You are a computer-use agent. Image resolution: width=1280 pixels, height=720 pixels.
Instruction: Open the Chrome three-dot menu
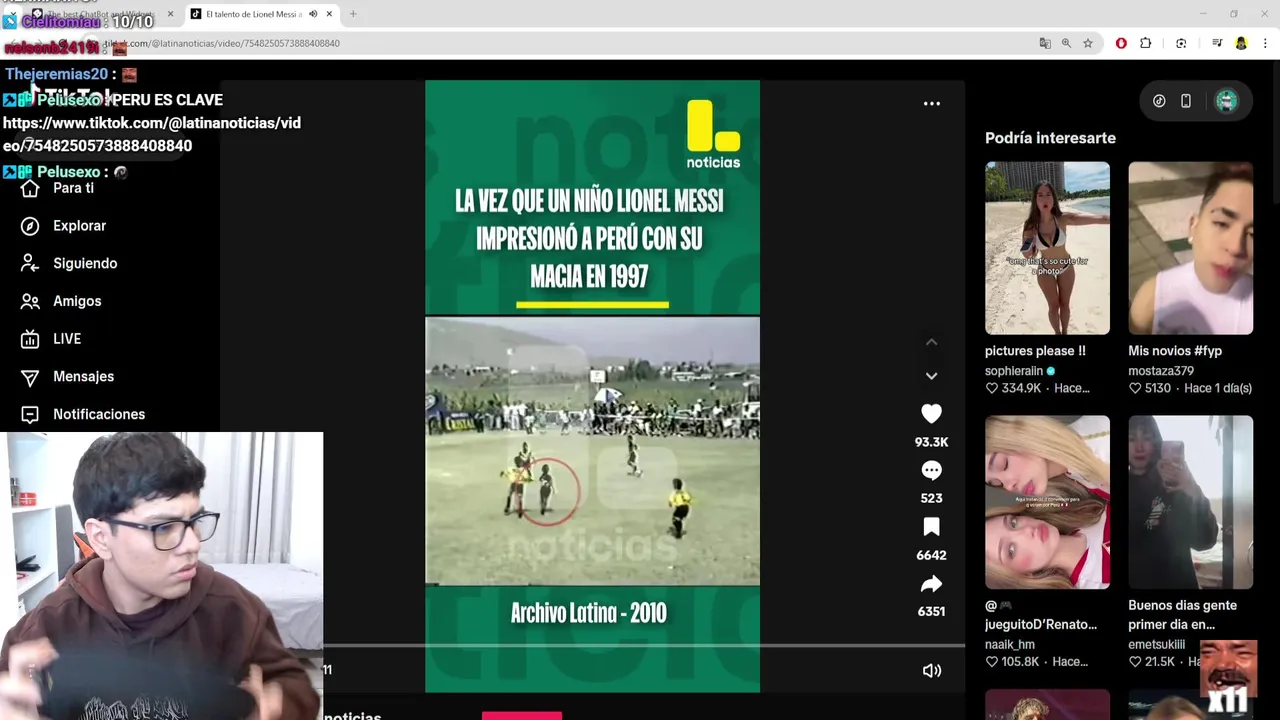[x=1266, y=43]
